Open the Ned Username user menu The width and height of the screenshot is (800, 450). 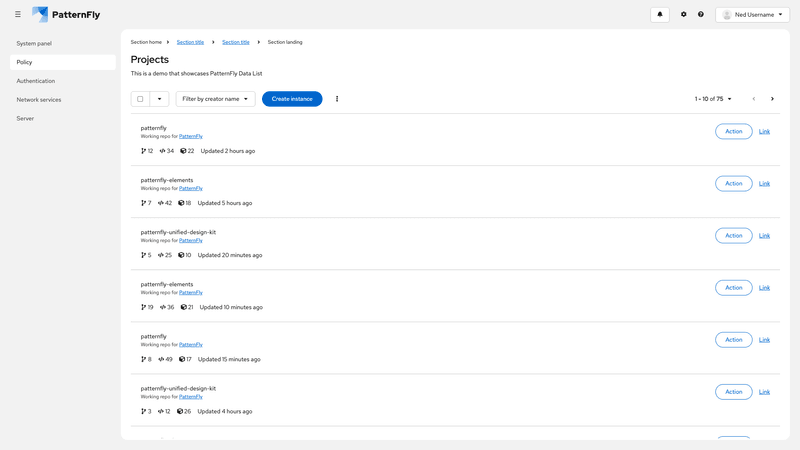(x=752, y=15)
